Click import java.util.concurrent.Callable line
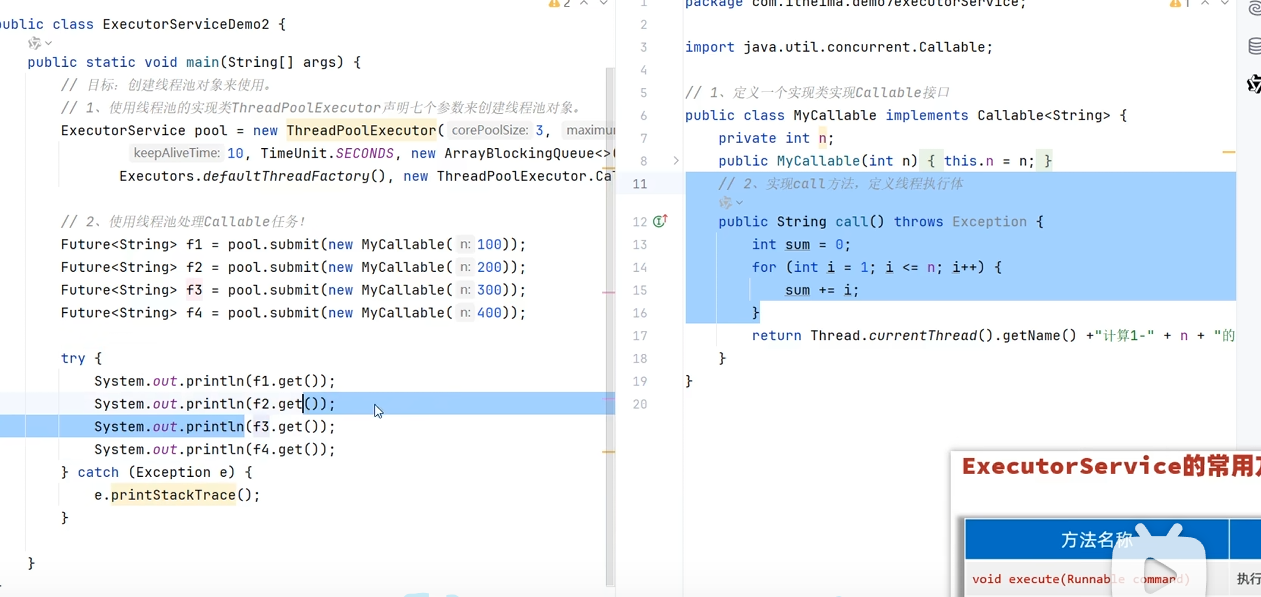The image size is (1261, 597). (x=839, y=47)
